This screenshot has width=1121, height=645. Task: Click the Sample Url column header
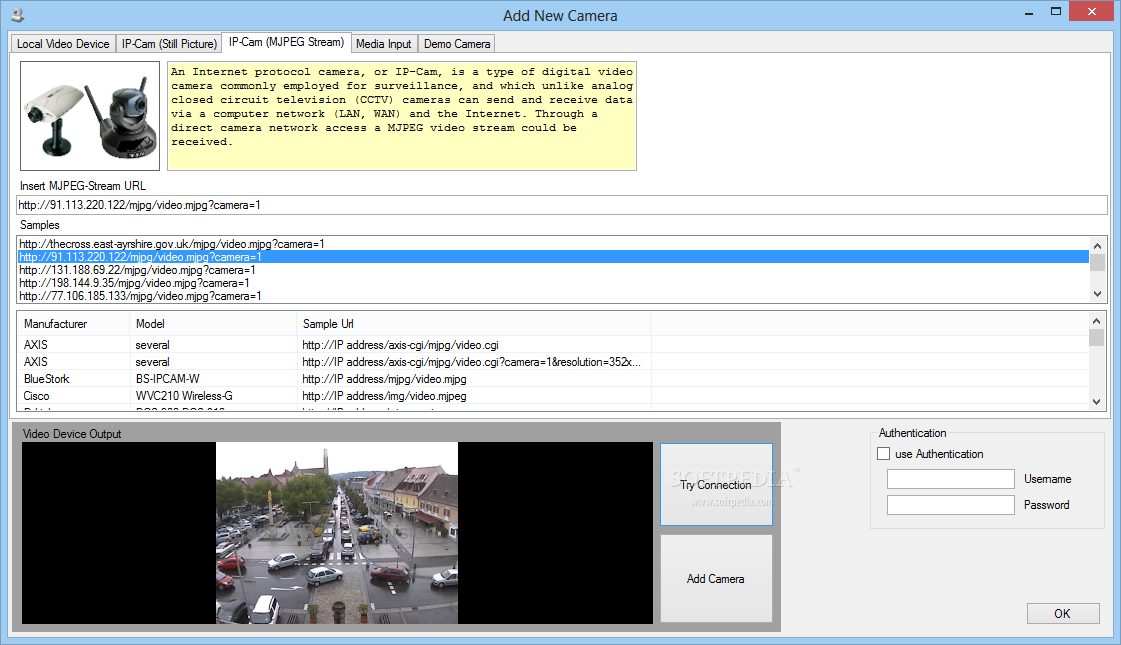point(473,324)
